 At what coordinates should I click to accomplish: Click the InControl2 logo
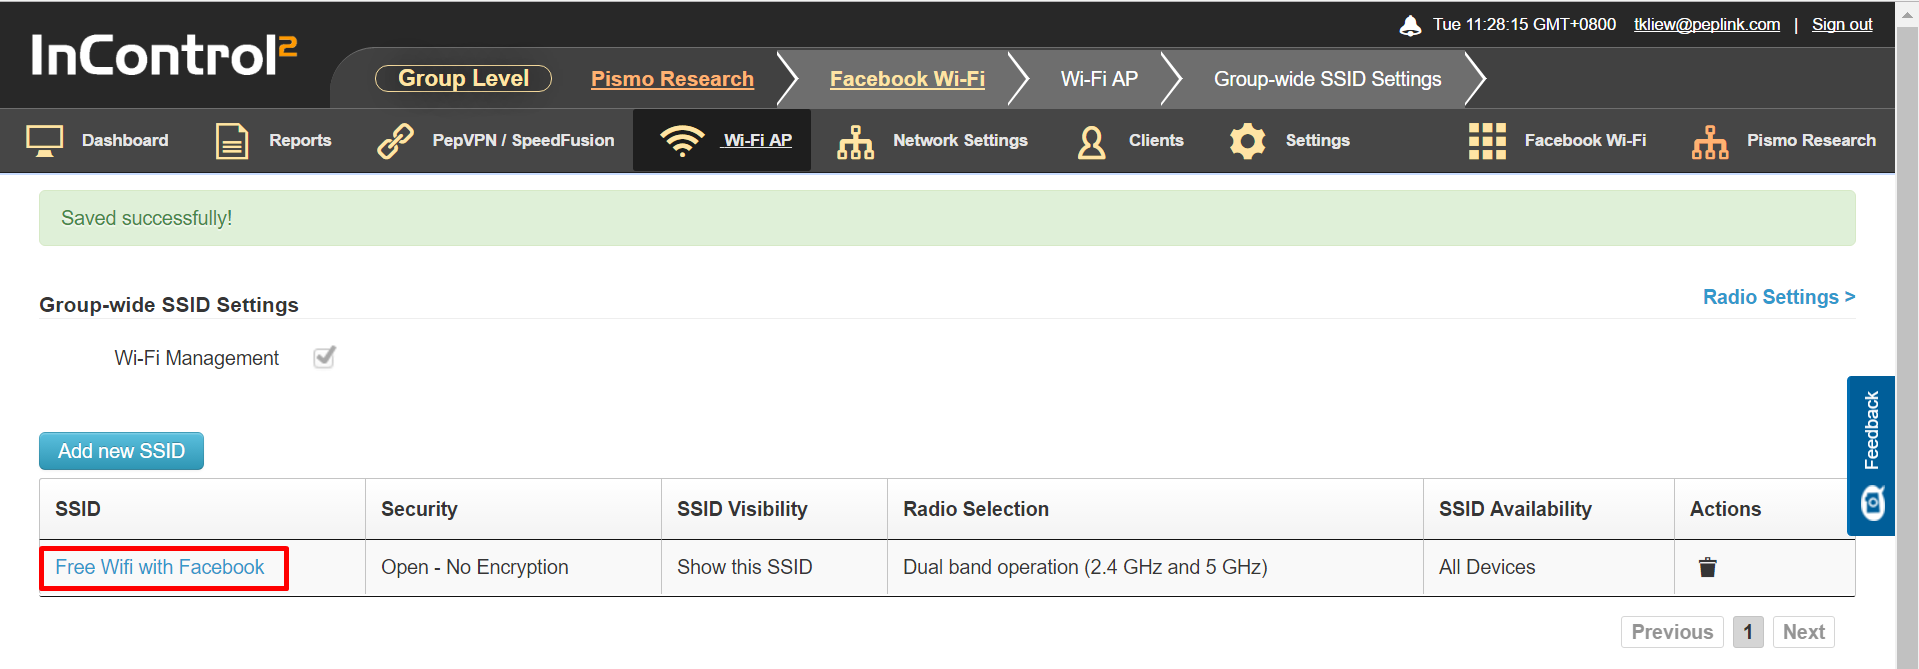point(164,55)
